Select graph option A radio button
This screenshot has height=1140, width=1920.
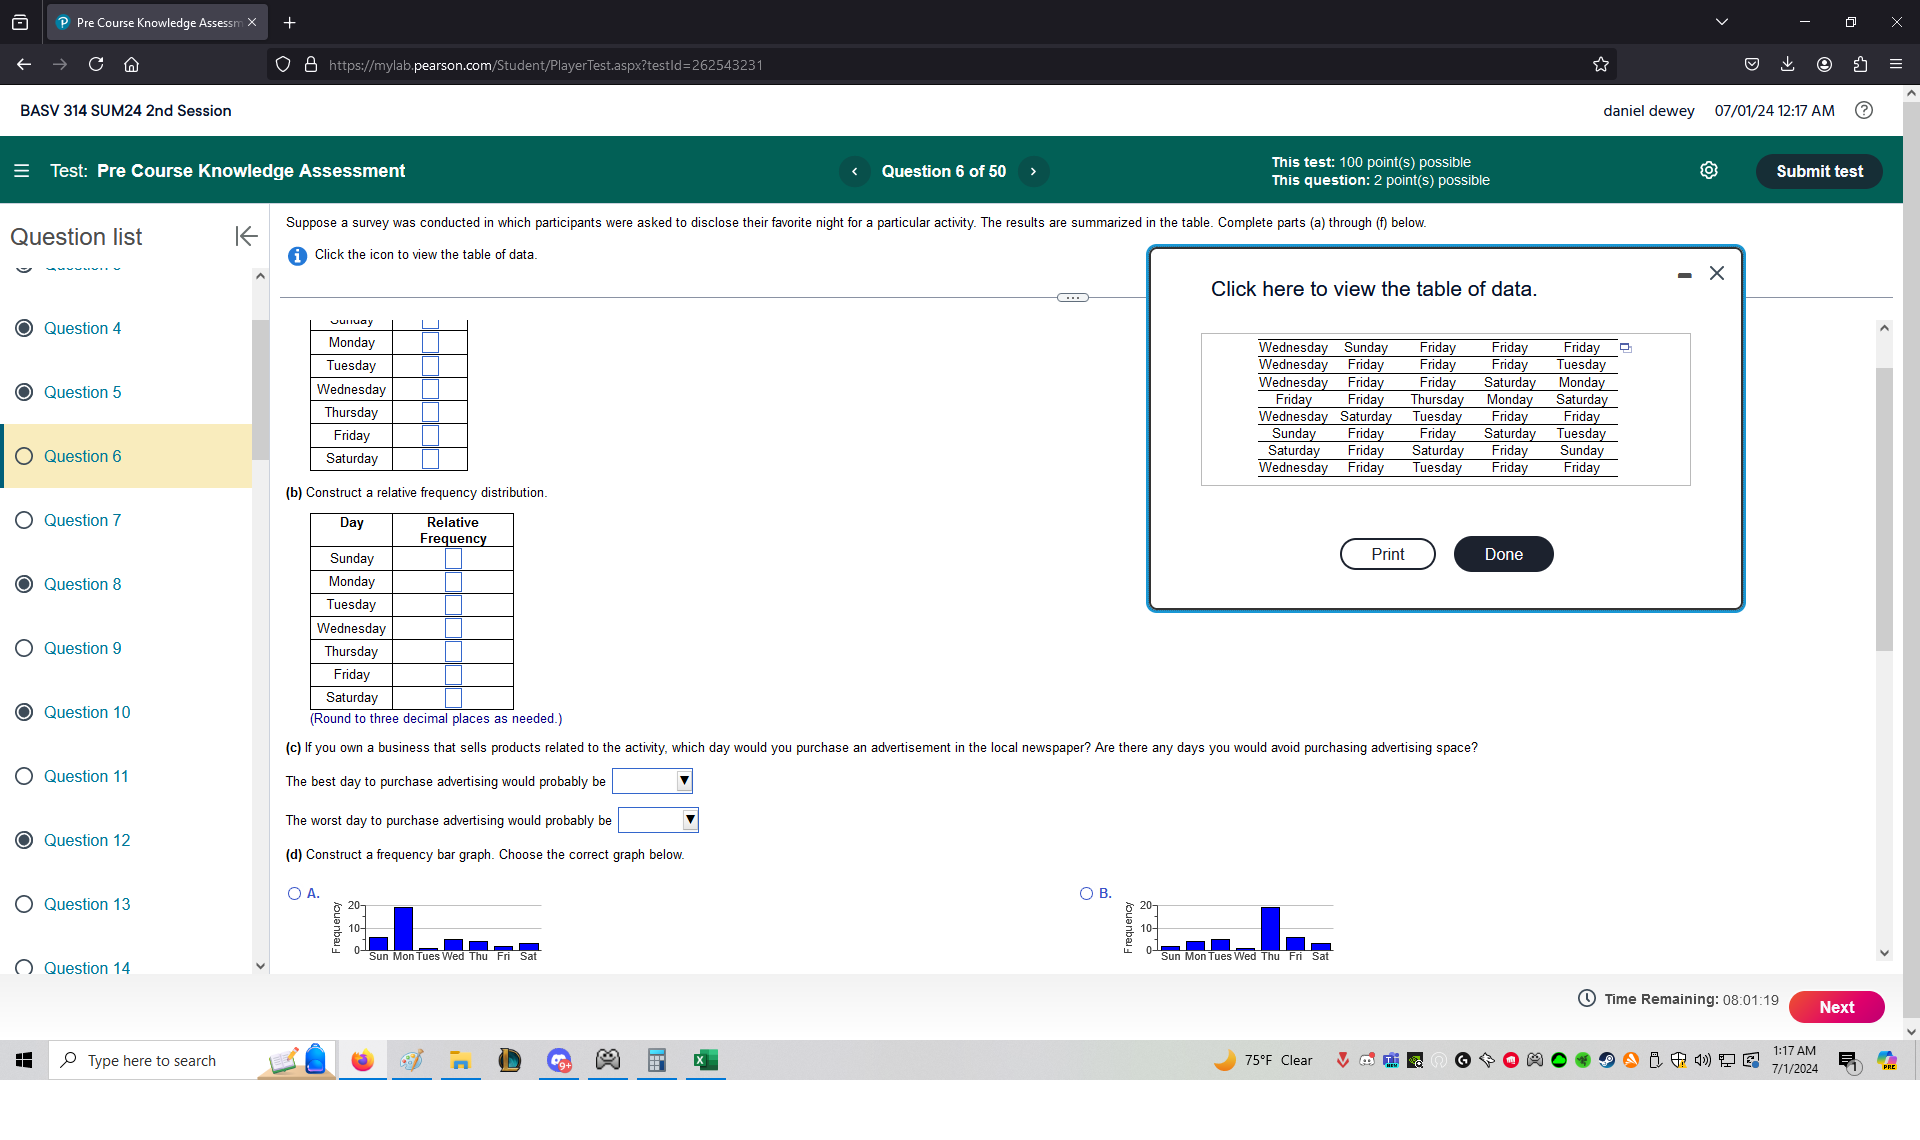[x=294, y=894]
